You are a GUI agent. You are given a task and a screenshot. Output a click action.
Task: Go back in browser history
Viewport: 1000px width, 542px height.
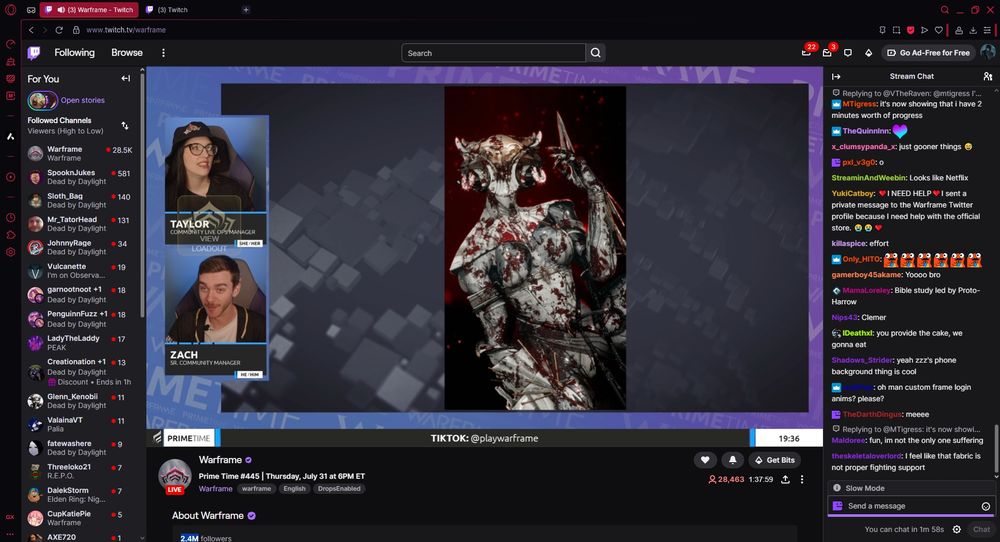tap(31, 30)
